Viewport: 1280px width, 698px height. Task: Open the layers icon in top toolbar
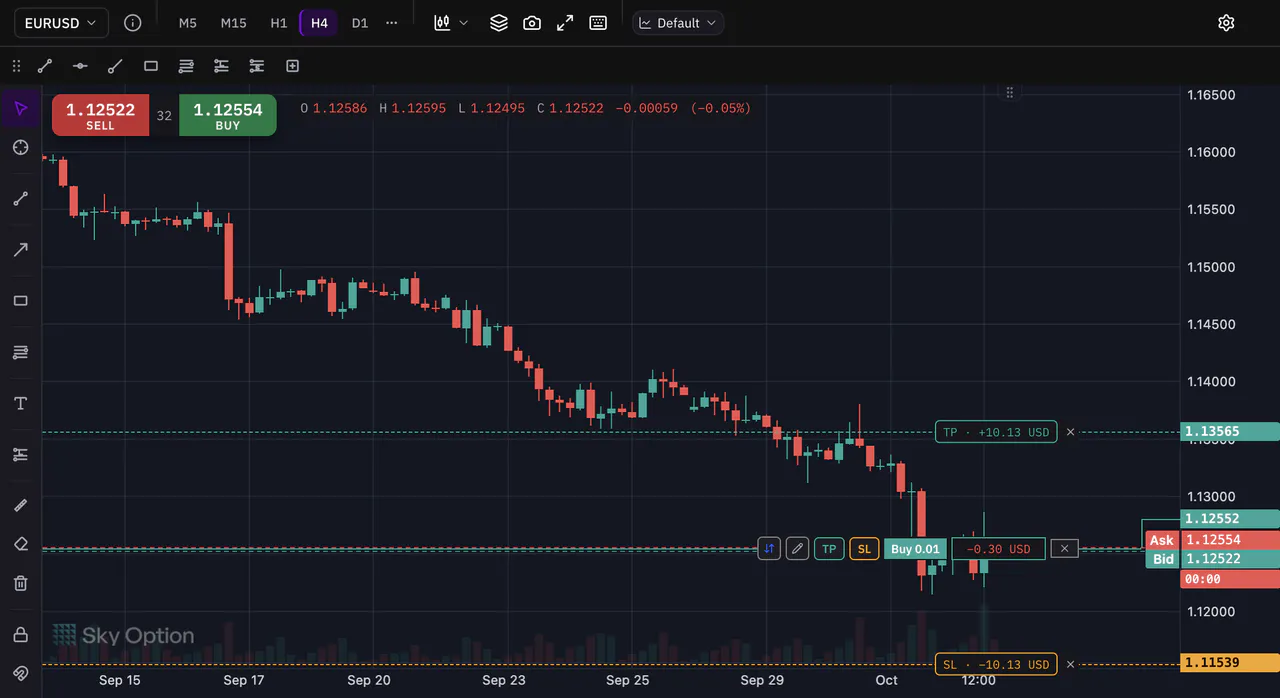(x=499, y=22)
